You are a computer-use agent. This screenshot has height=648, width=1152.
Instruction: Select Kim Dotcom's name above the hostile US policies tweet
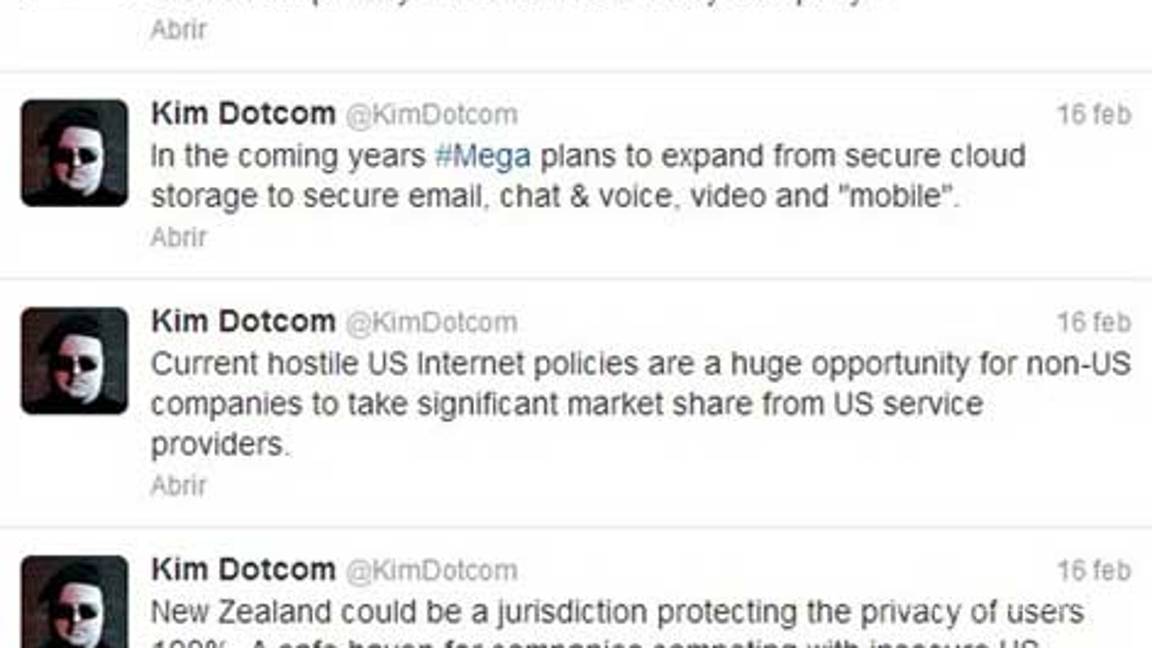[243, 322]
